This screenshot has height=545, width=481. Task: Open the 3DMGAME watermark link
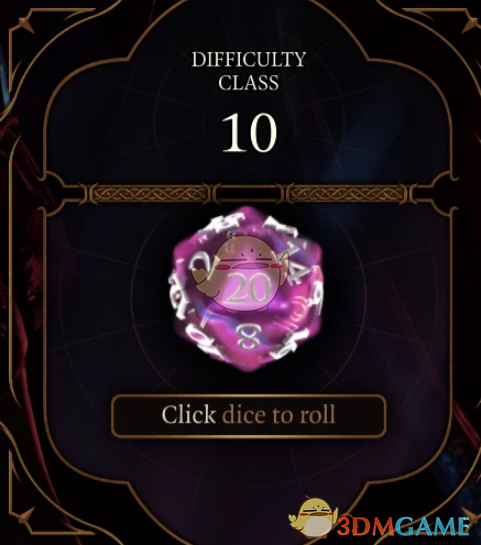(403, 527)
